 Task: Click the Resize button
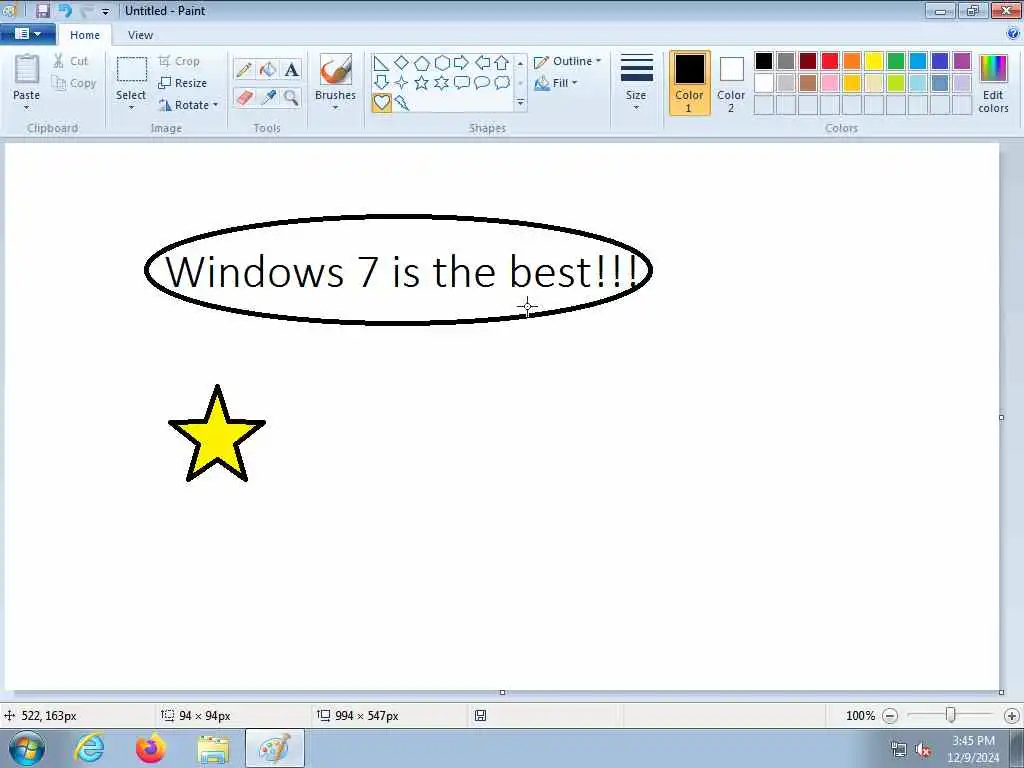pos(183,83)
